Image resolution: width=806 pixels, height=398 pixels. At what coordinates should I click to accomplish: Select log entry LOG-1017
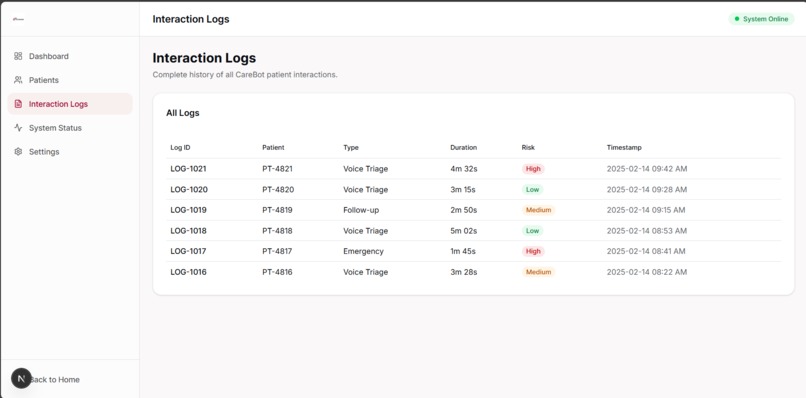pyautogui.click(x=189, y=251)
